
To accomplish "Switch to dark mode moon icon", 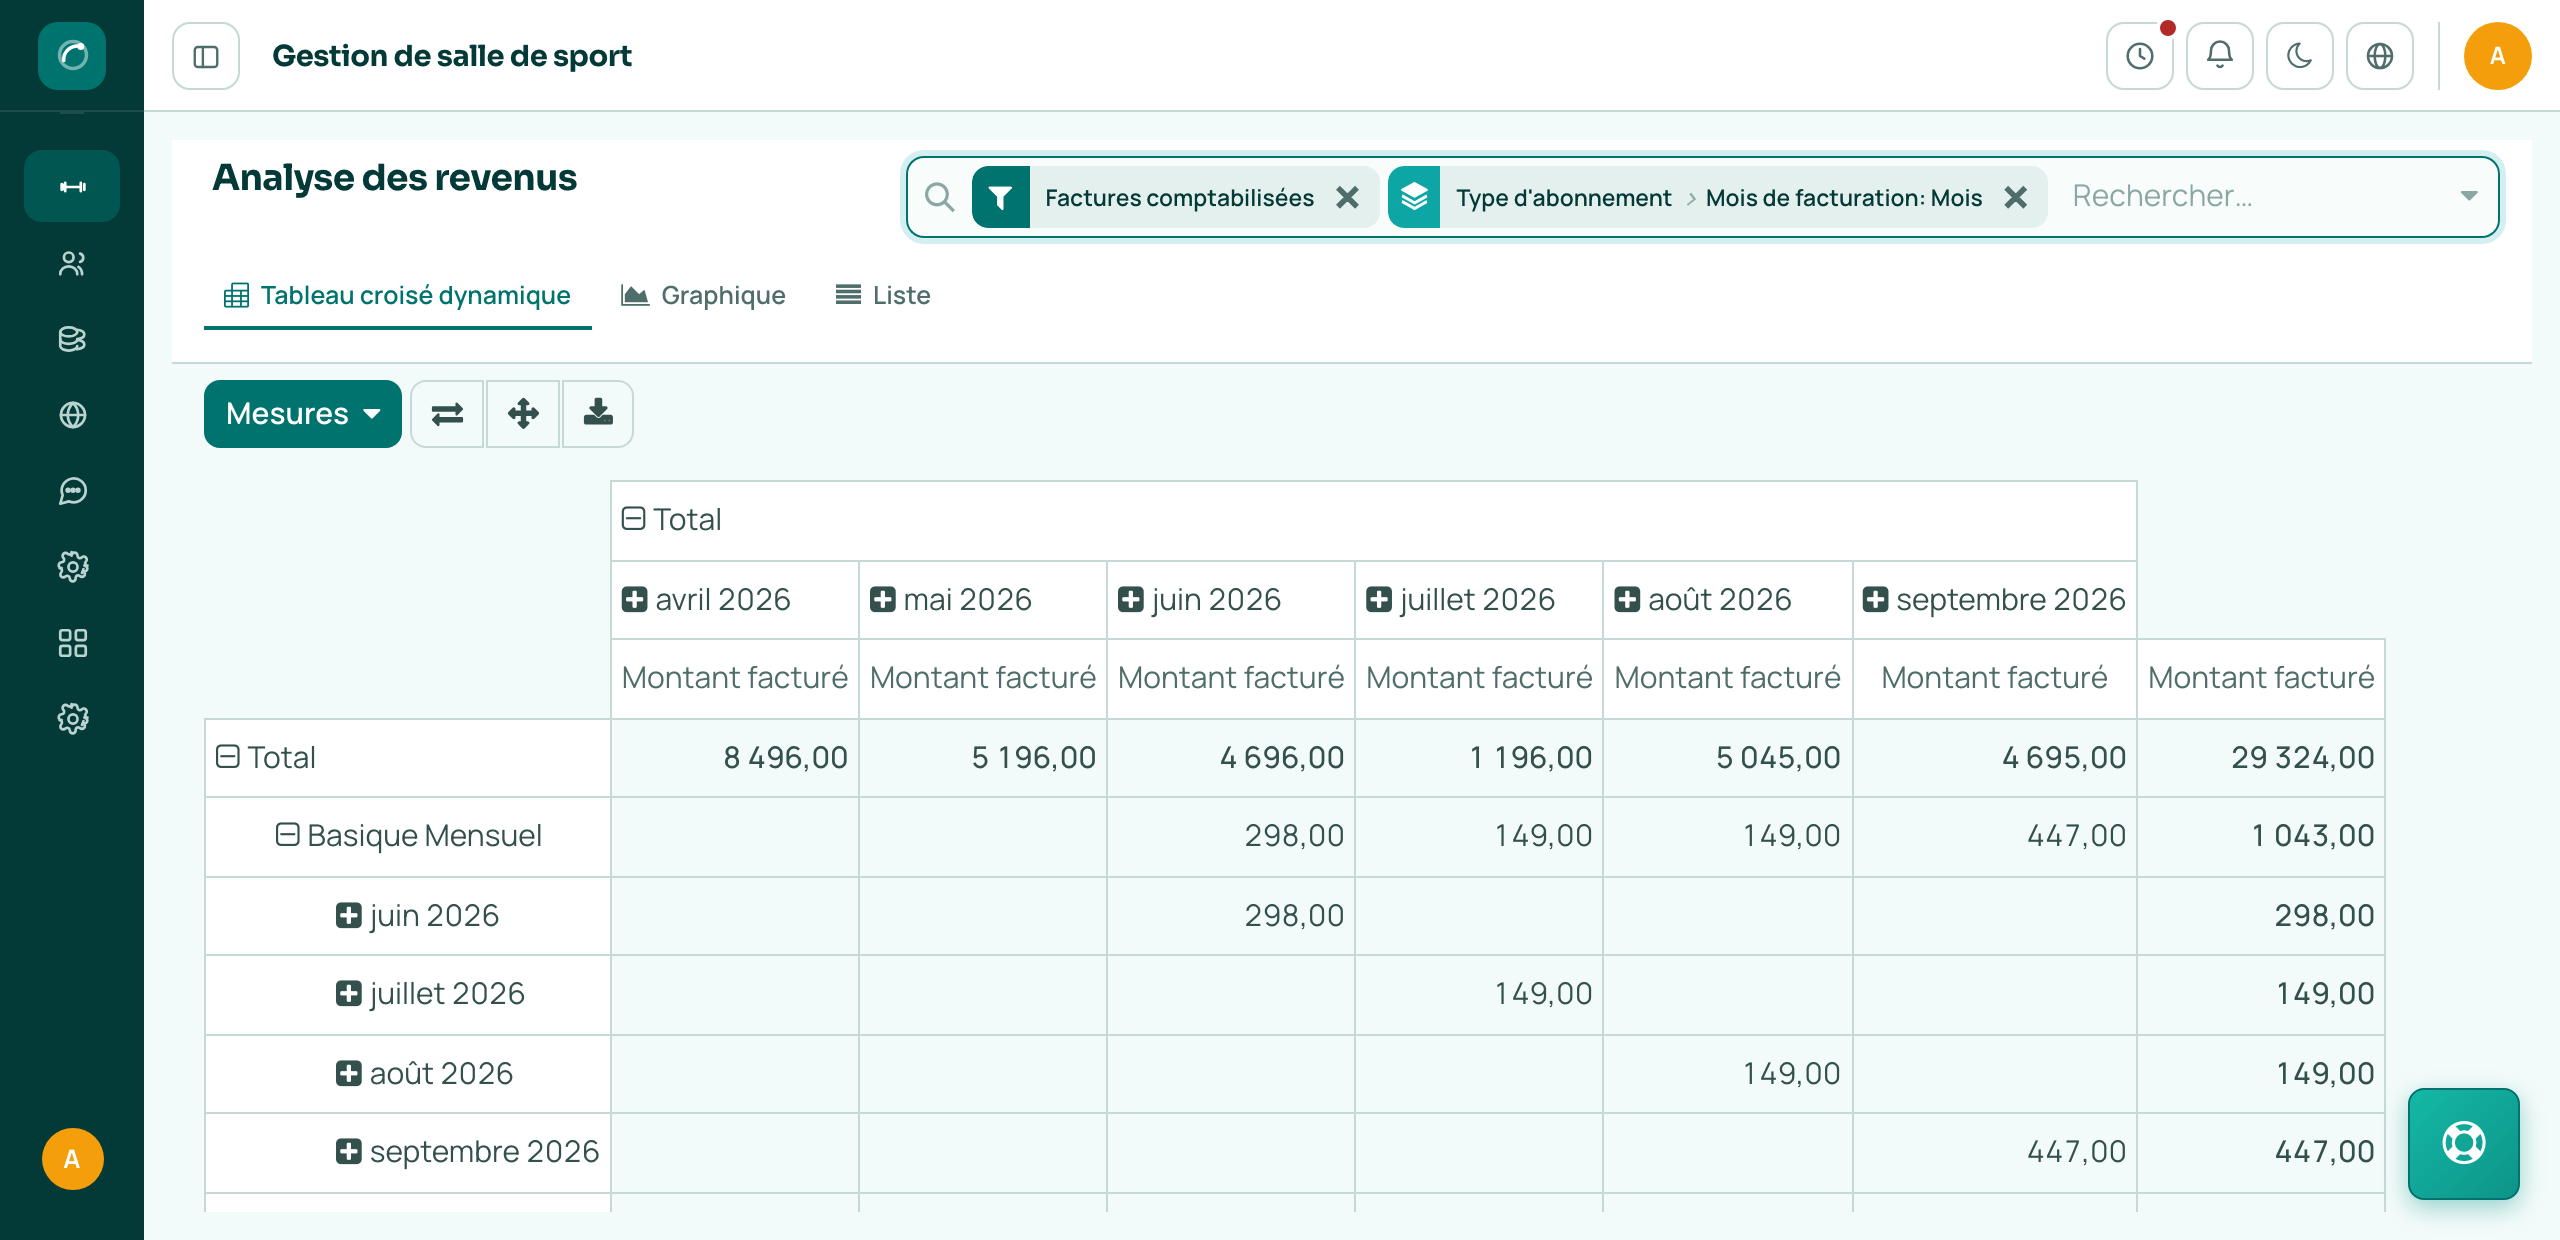I will point(2300,56).
